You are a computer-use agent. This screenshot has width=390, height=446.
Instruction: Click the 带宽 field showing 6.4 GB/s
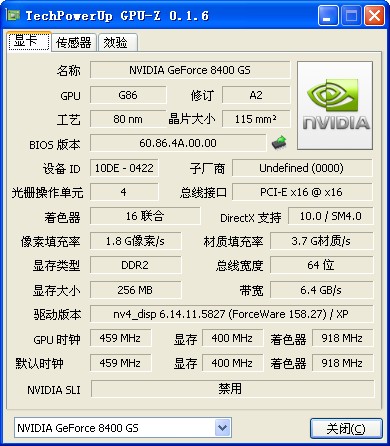322,290
